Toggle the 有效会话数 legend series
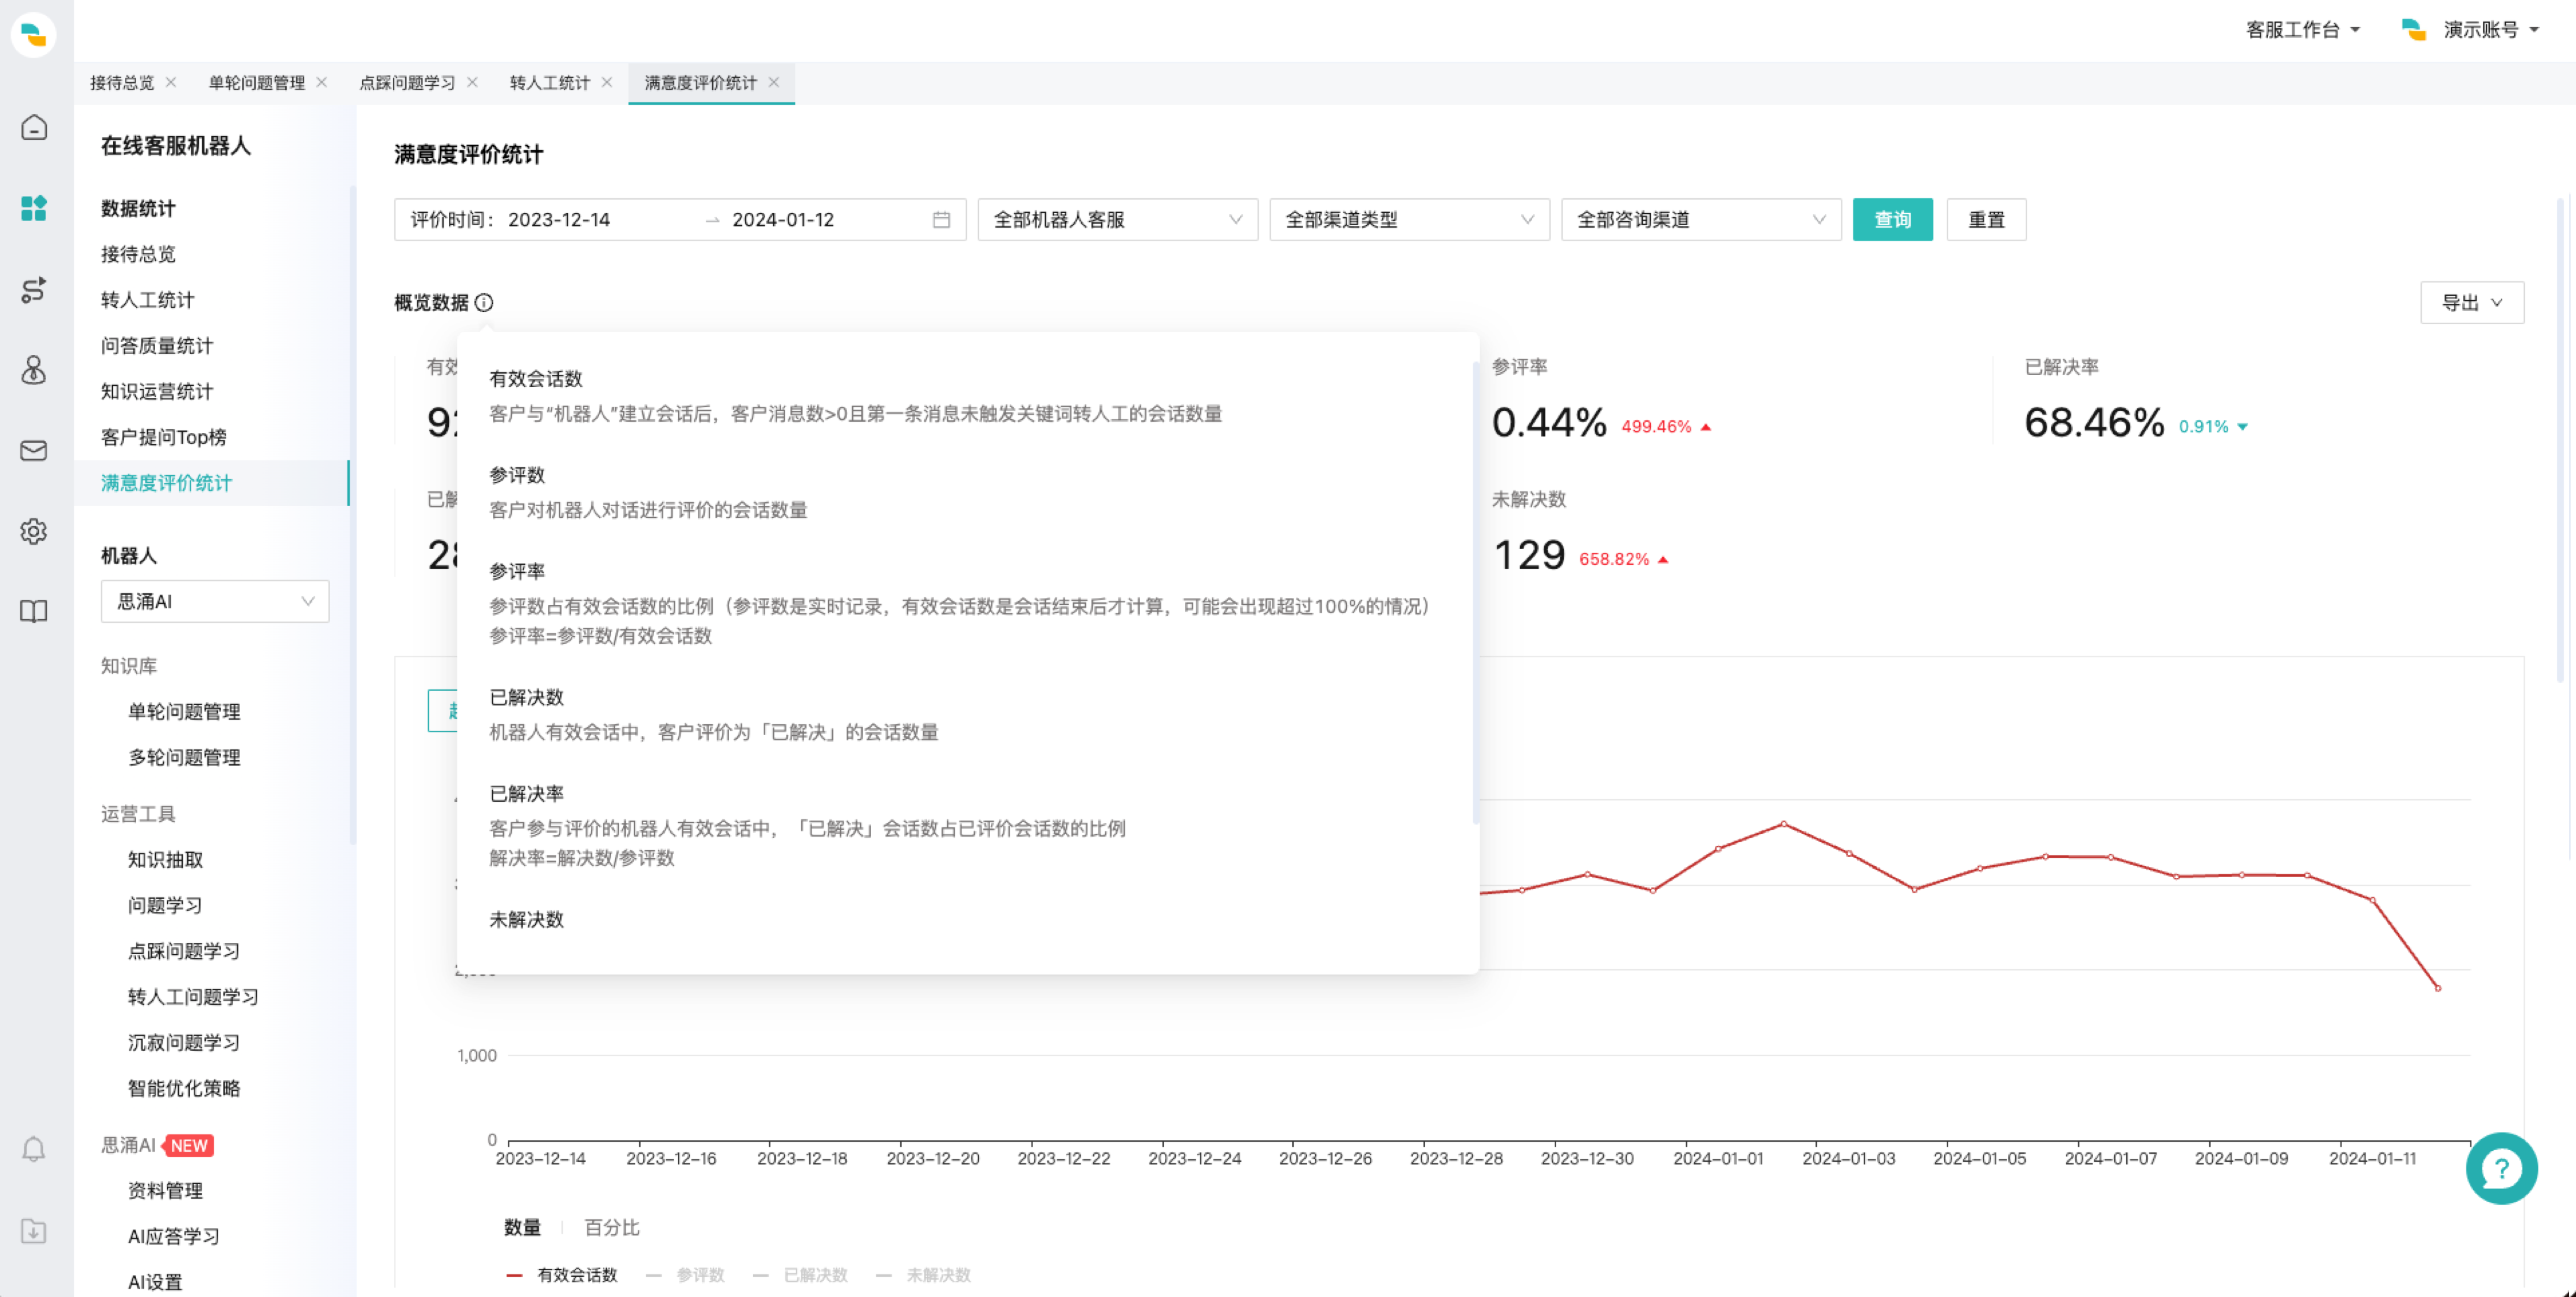This screenshot has width=2576, height=1297. coord(562,1274)
